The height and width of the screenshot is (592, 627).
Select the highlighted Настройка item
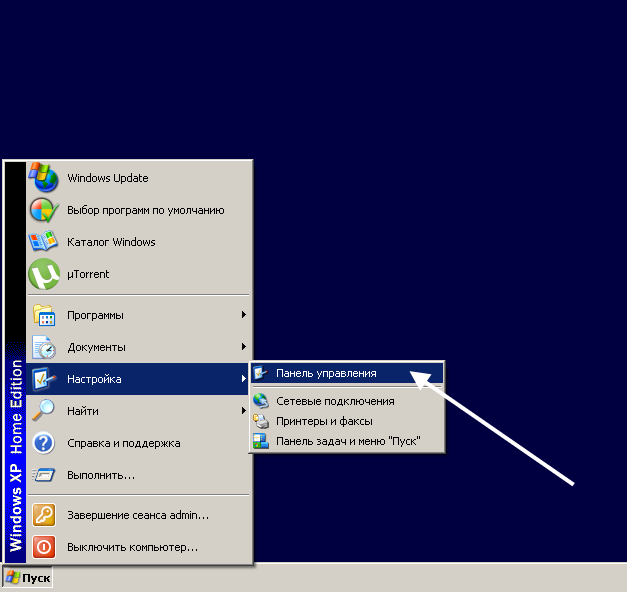click(x=138, y=379)
